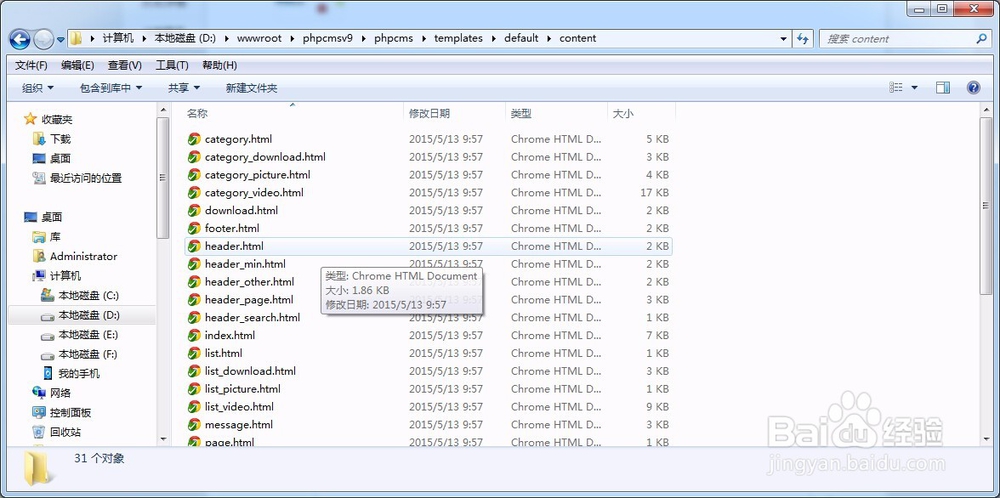Screen dimensions: 1000x498
Task: Expand the 组织 dropdown
Action: click(x=38, y=88)
